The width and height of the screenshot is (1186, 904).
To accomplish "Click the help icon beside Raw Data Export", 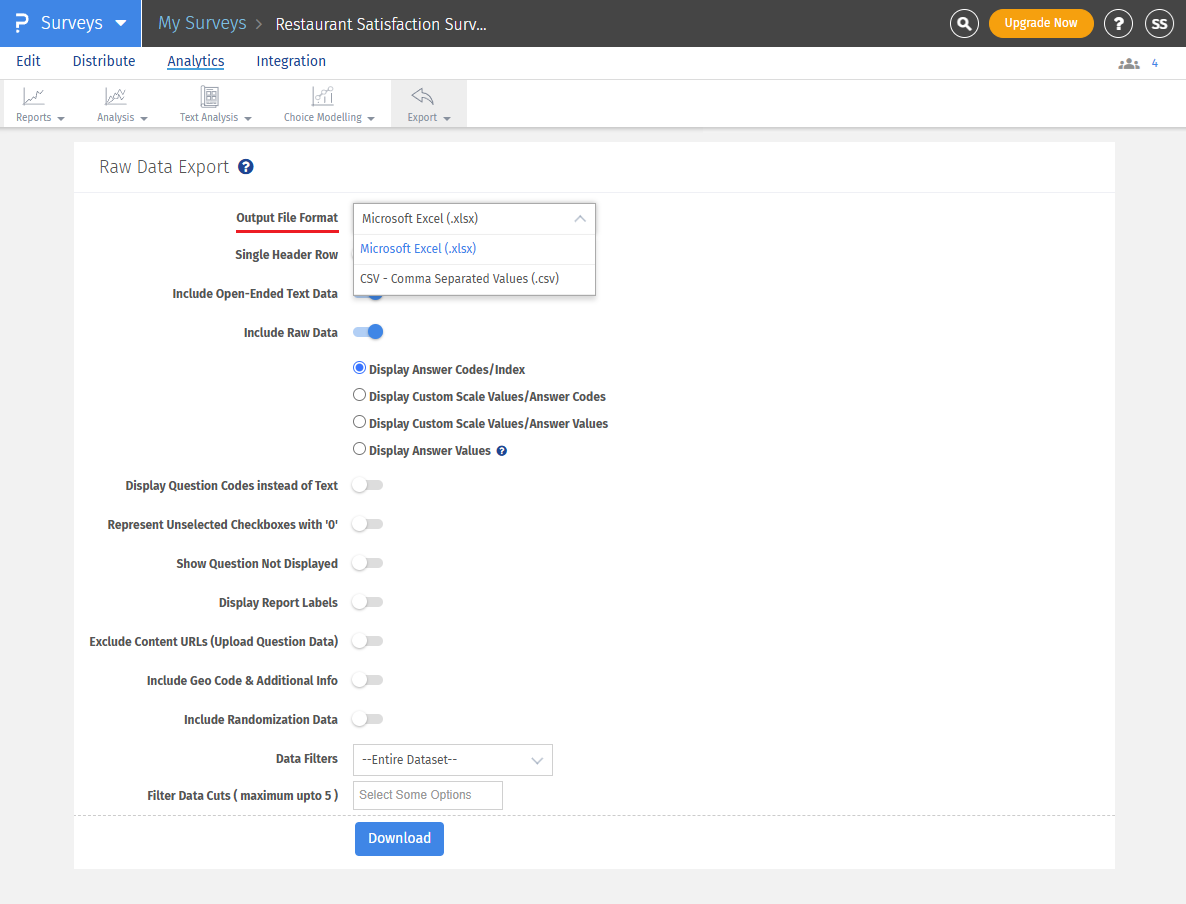I will tap(246, 167).
